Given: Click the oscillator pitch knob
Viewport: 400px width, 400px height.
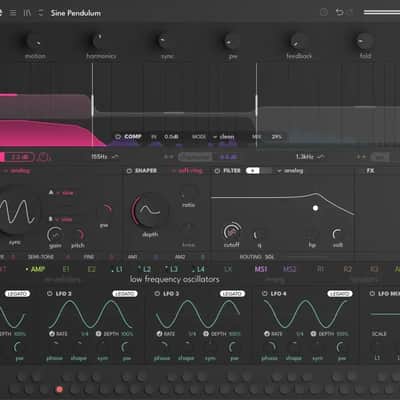Looking at the screenshot, I should (78, 235).
